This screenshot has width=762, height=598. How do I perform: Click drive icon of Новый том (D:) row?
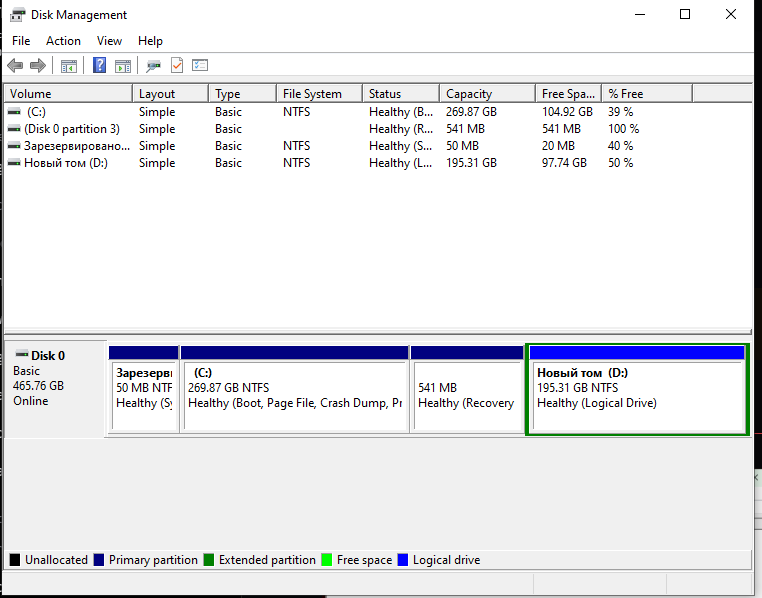click(x=14, y=163)
